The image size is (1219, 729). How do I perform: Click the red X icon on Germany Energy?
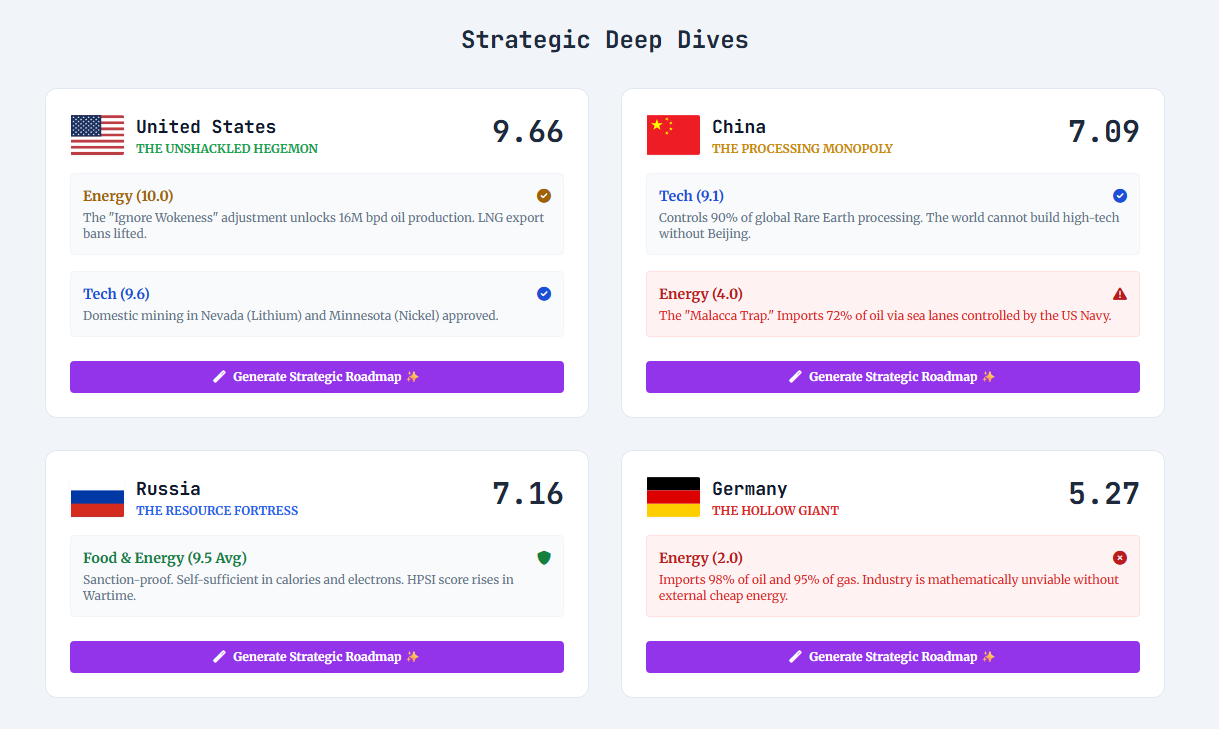(1120, 558)
